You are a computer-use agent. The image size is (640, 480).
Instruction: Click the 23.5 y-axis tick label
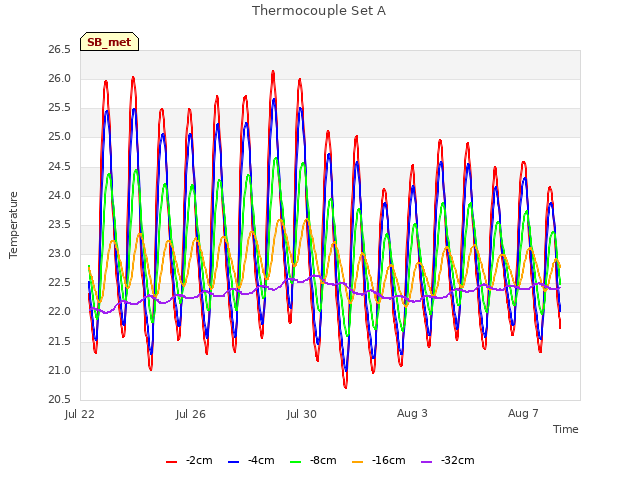pos(60,224)
